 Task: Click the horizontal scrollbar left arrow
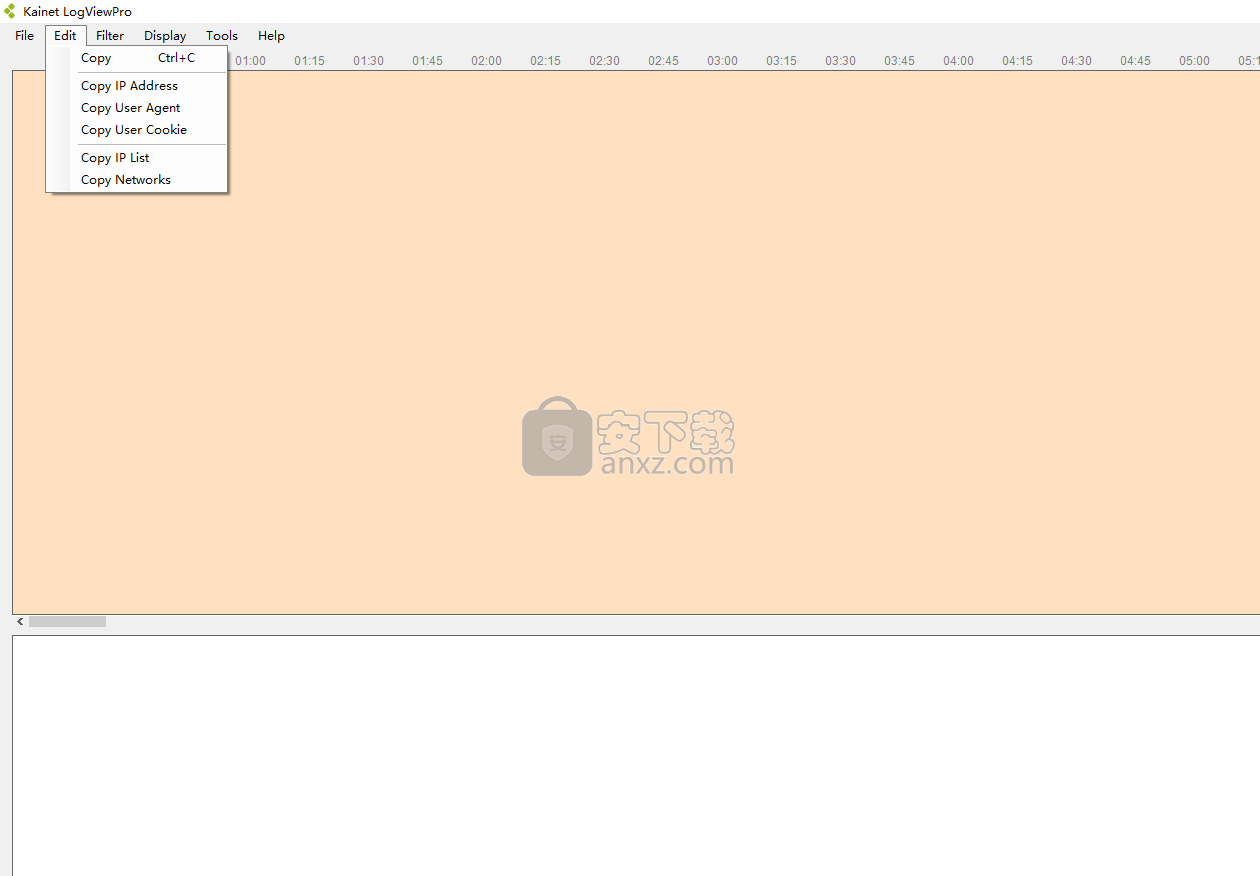click(x=20, y=621)
